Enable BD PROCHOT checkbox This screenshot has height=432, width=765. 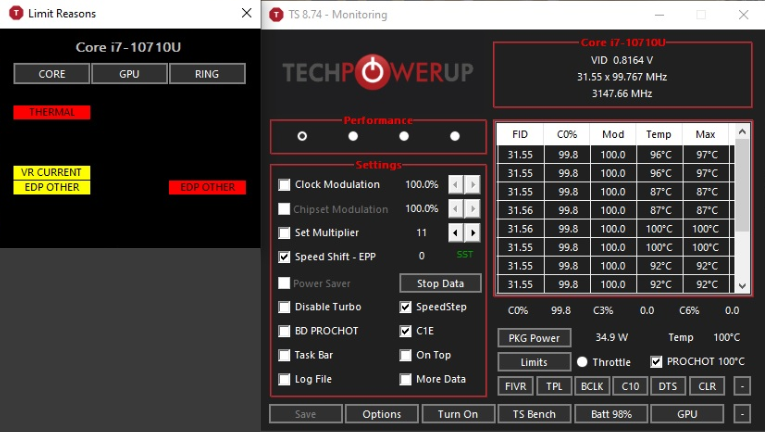click(284, 331)
